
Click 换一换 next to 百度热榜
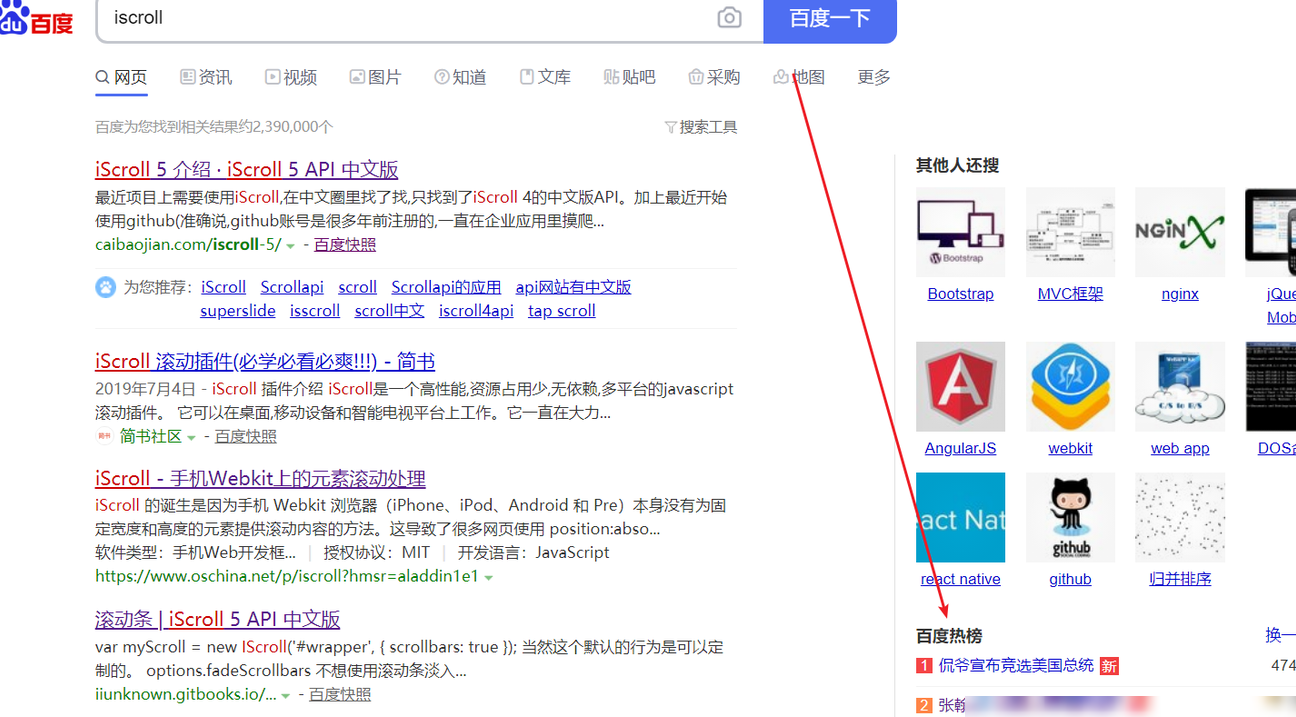click(x=1281, y=635)
